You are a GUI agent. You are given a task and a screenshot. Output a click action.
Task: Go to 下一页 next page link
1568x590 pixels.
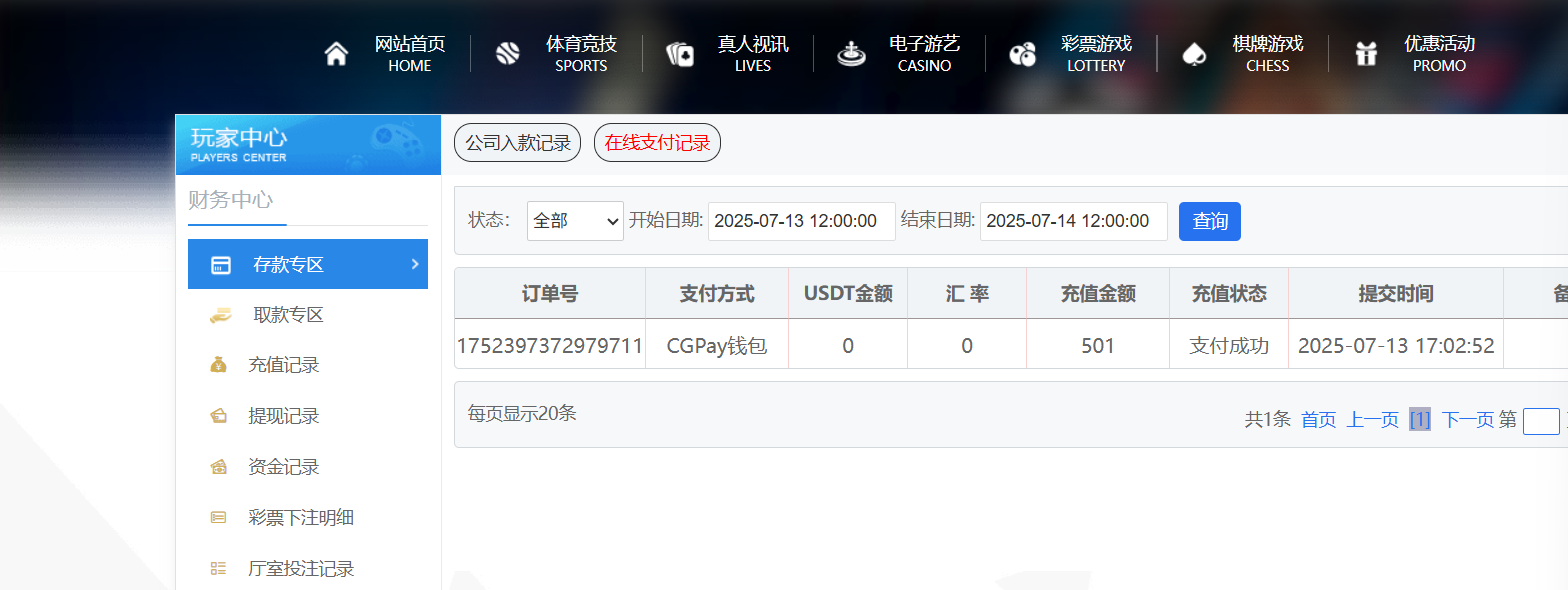pyautogui.click(x=1467, y=420)
